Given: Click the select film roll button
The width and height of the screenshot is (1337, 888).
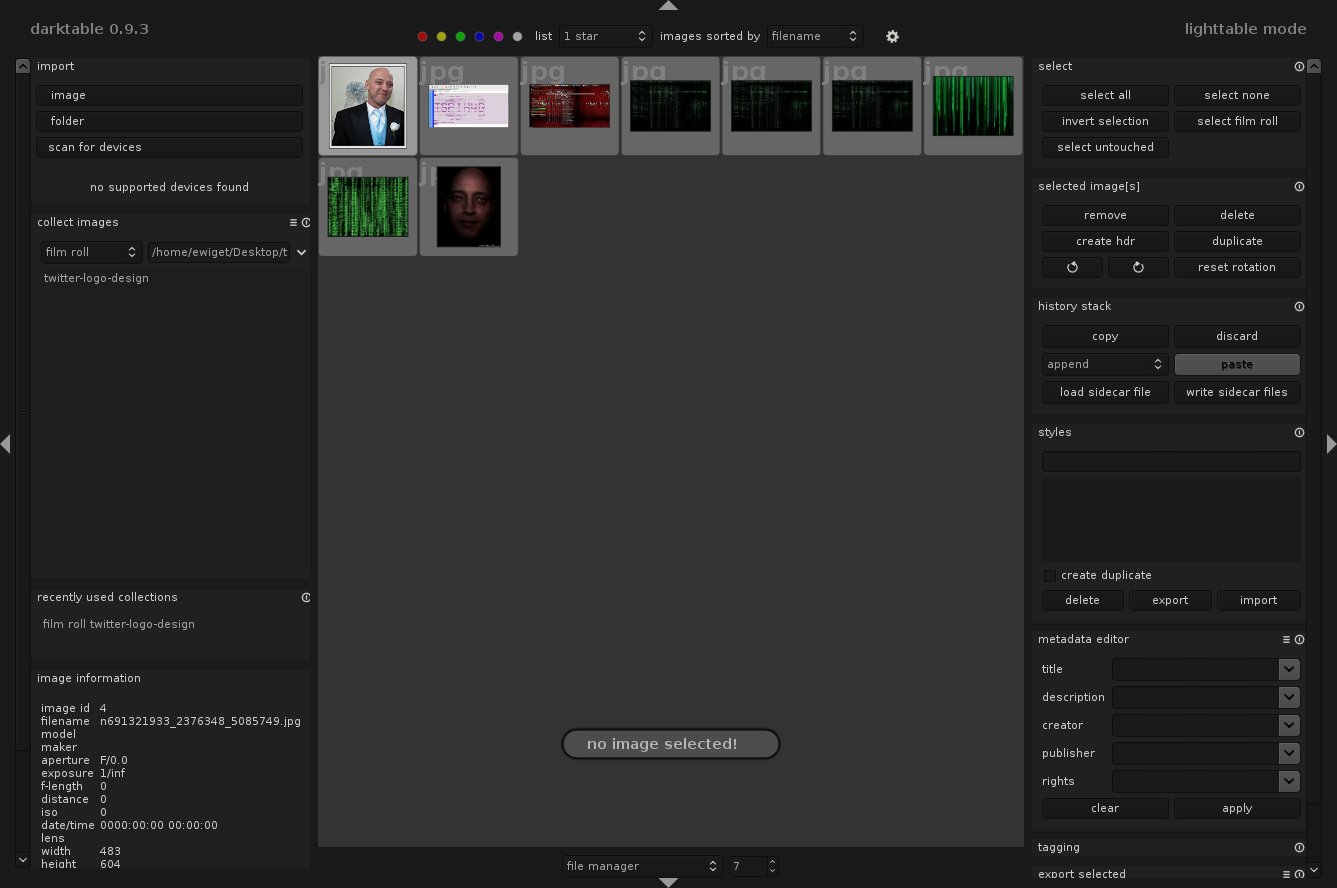Looking at the screenshot, I should coord(1237,121).
